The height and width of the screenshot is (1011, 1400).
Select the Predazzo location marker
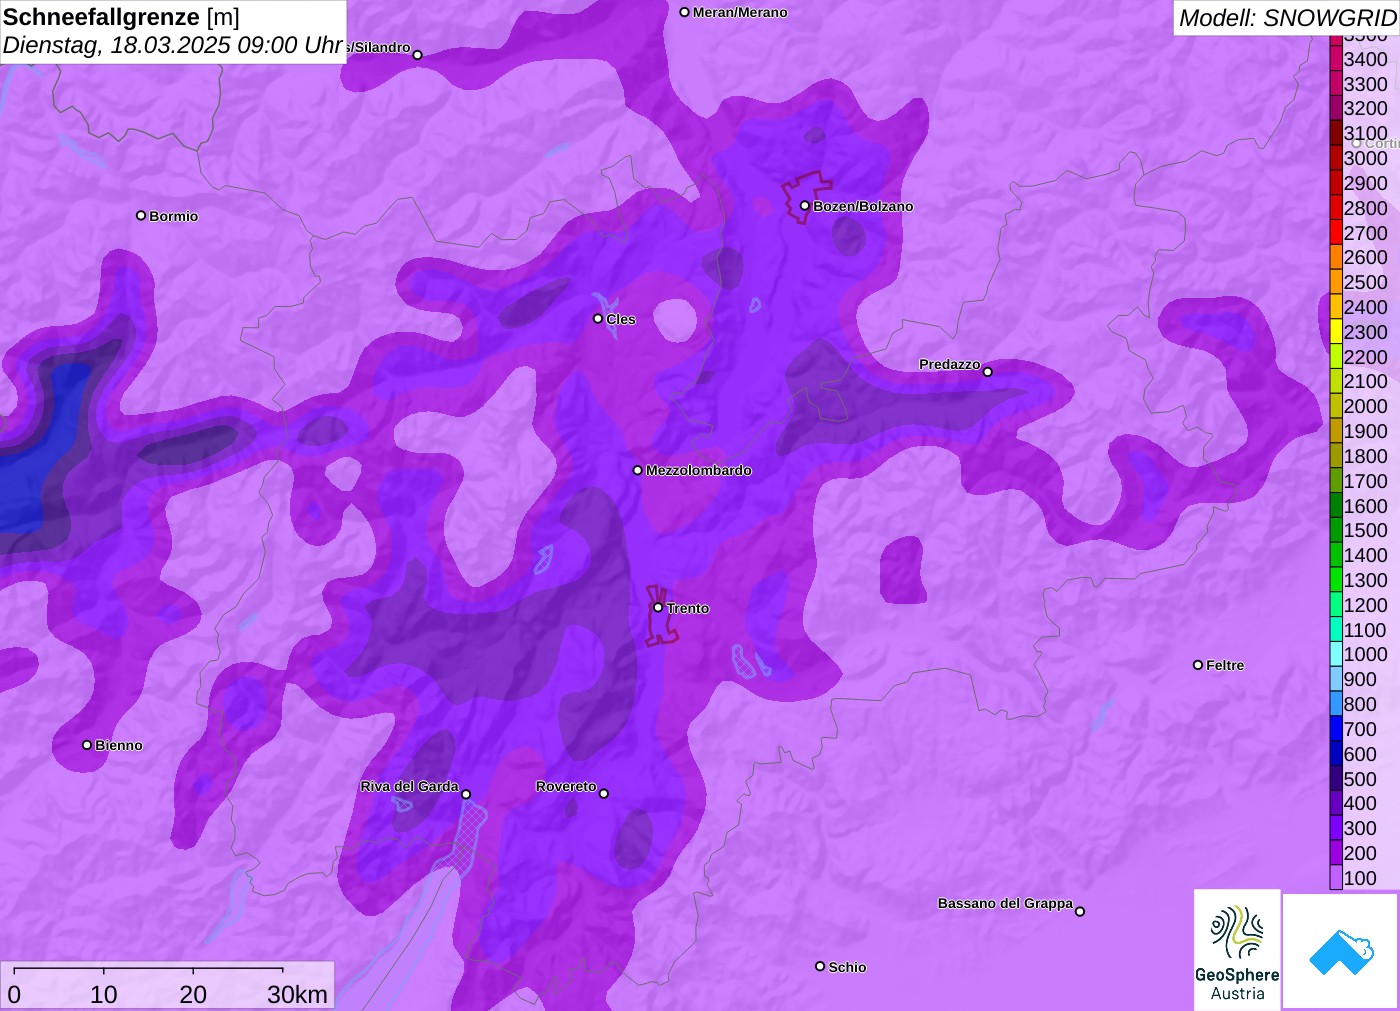point(988,372)
